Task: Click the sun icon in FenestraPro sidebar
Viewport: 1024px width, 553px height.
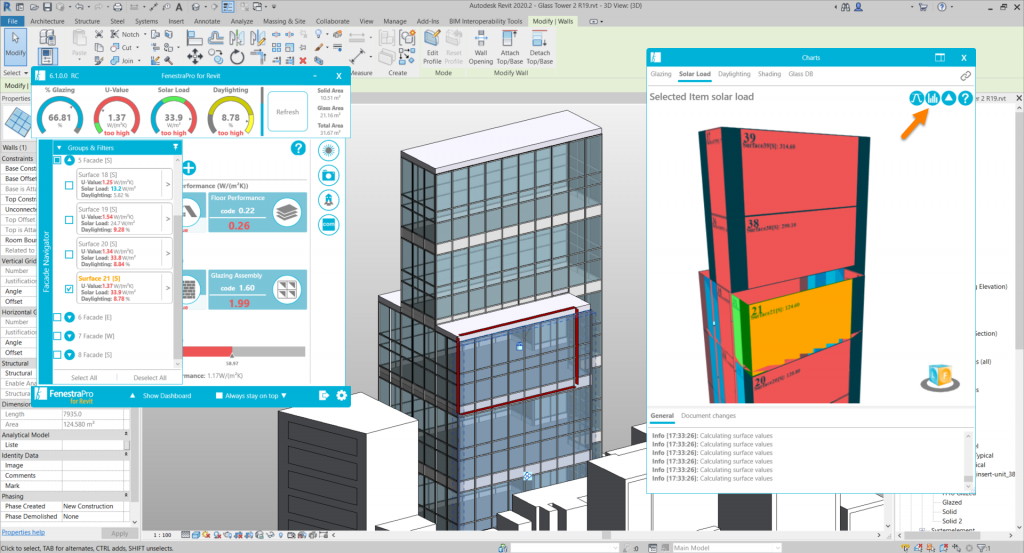Action: pos(328,151)
